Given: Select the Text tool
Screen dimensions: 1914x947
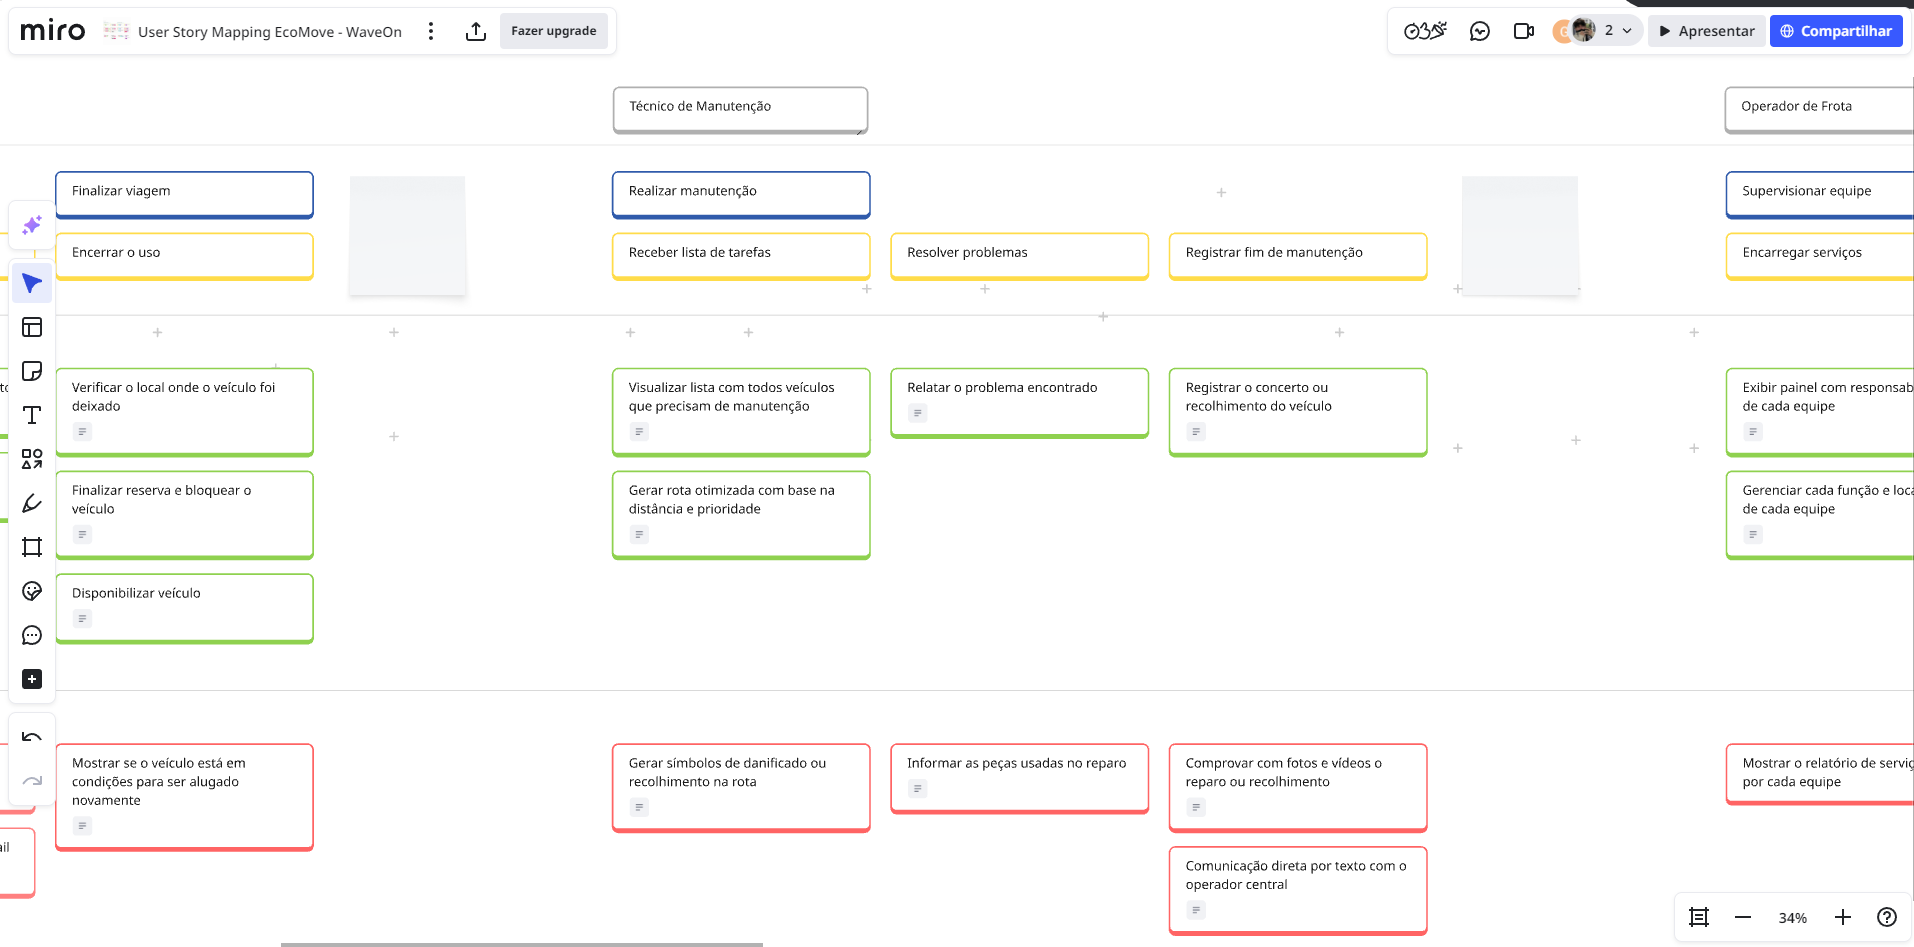Looking at the screenshot, I should click(x=32, y=415).
